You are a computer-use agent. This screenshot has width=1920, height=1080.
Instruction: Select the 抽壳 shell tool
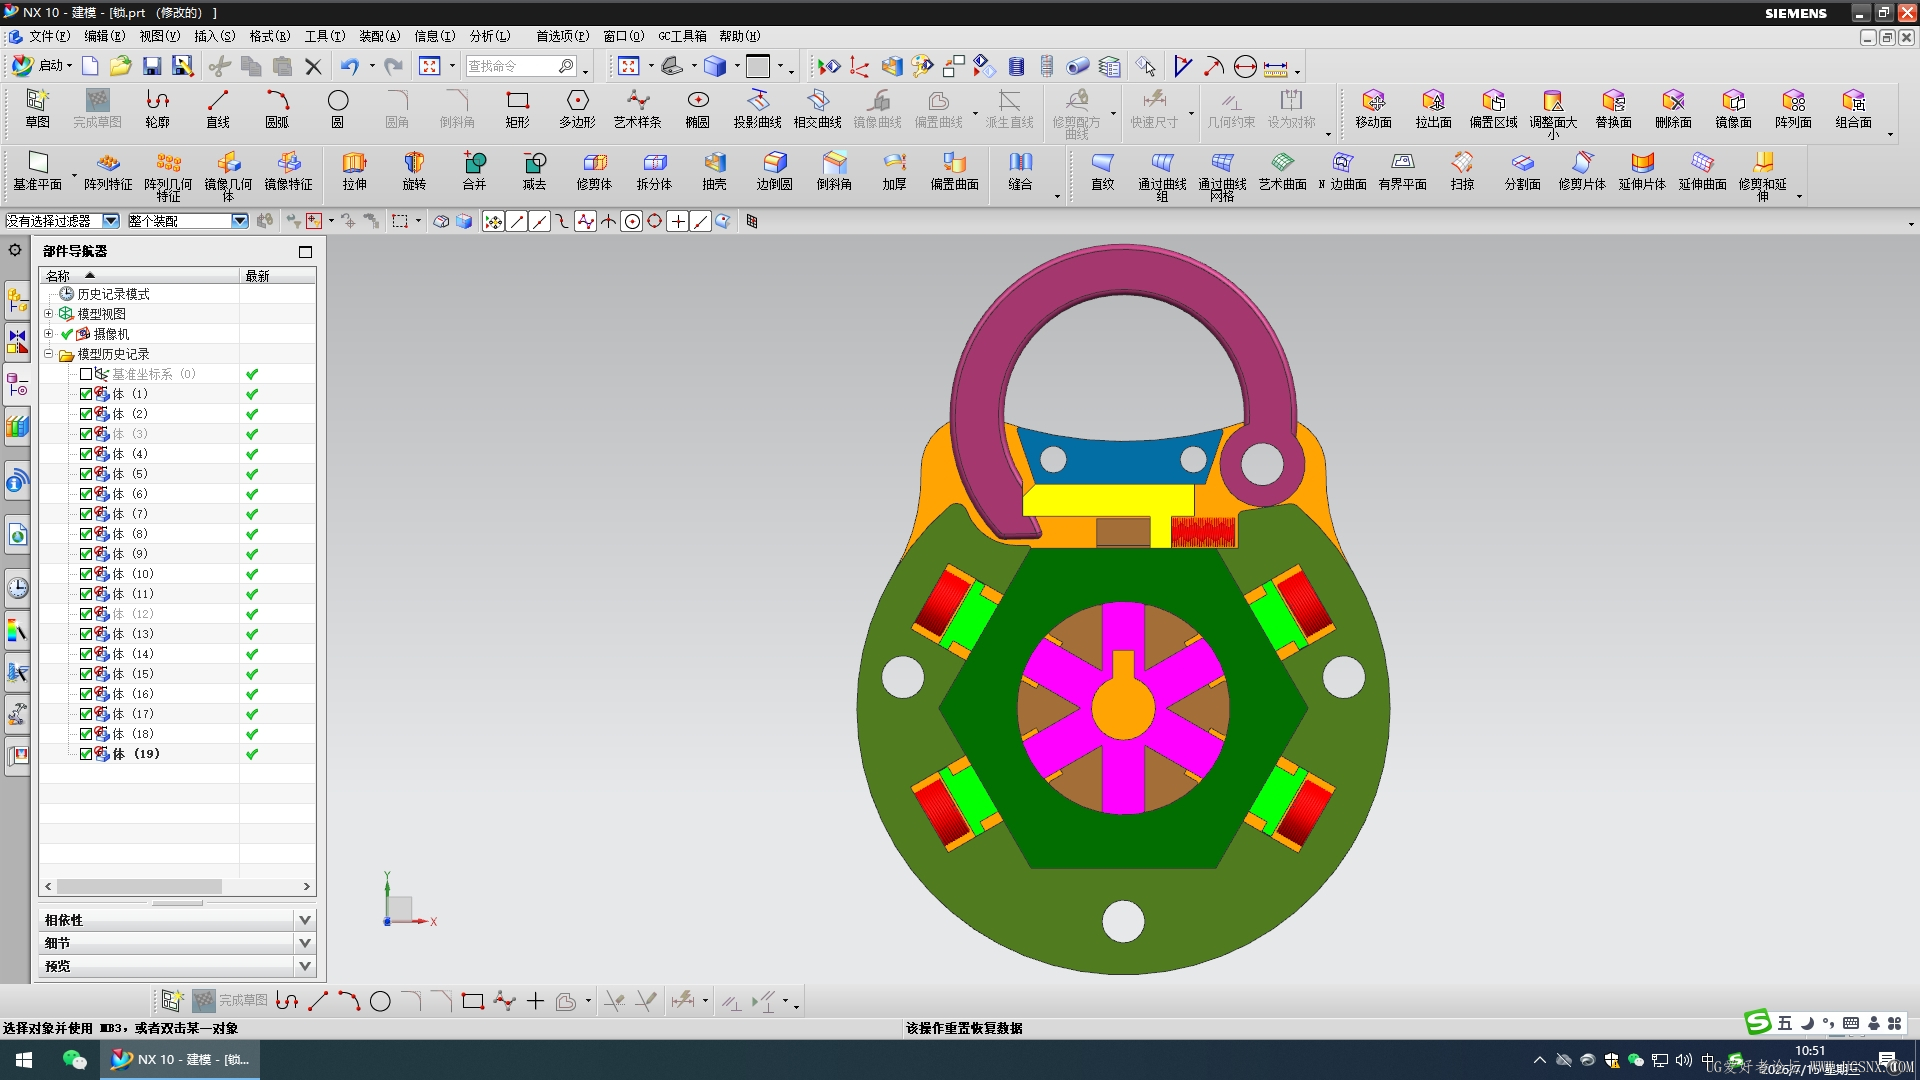click(714, 170)
